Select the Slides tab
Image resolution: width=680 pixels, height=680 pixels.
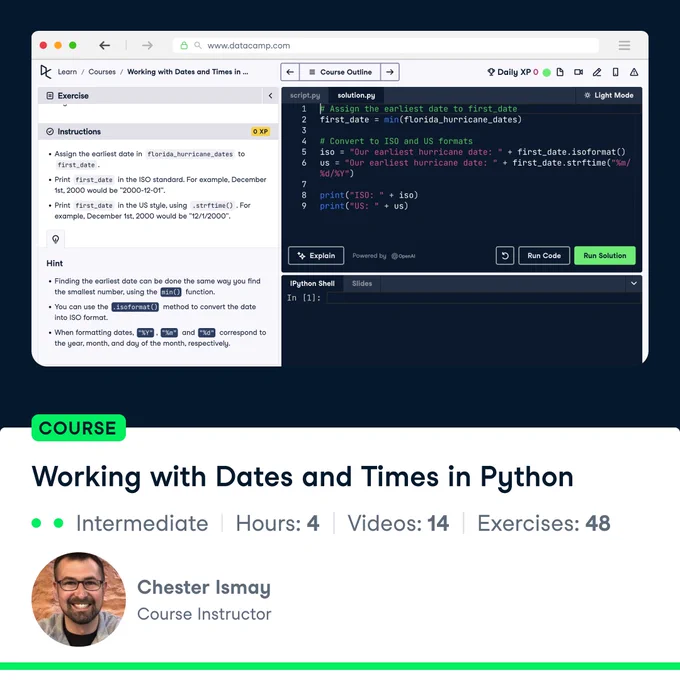coord(362,284)
